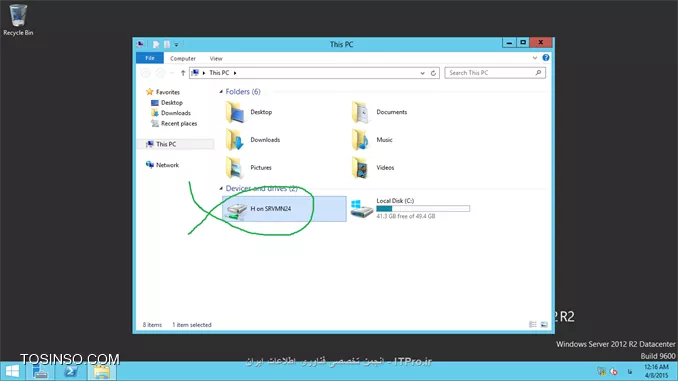This screenshot has height=381, width=678.
Task: Click the Back navigation arrow
Action: pyautogui.click(x=146, y=73)
